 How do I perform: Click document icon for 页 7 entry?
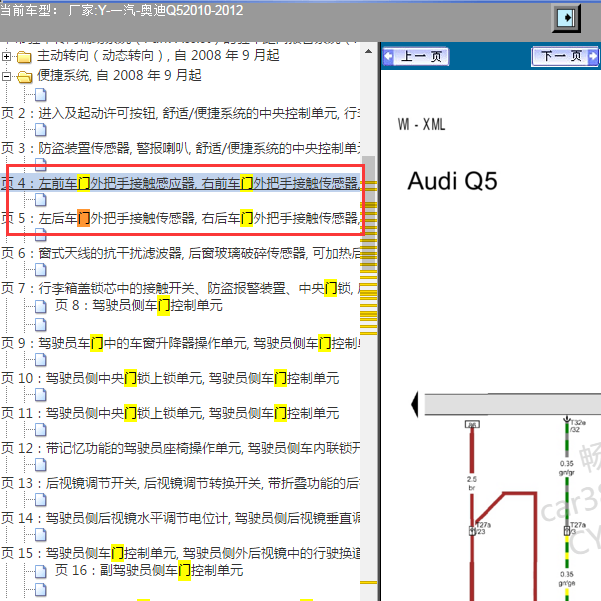pyautogui.click(x=41, y=270)
